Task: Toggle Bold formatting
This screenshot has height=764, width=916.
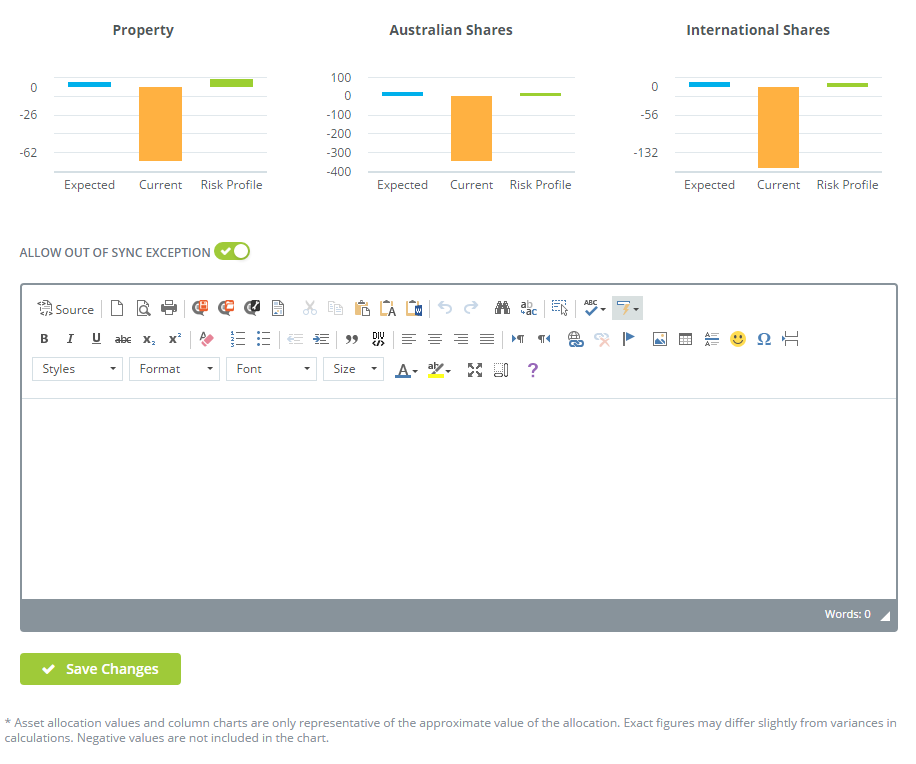Action: tap(44, 339)
